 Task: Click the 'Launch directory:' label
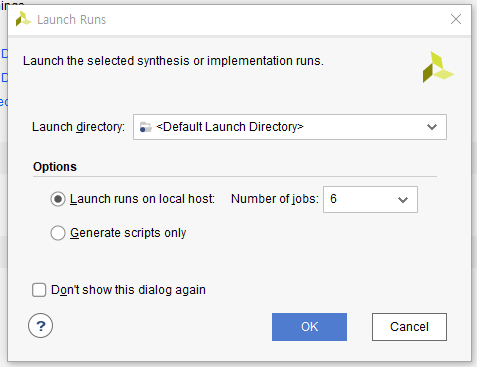pos(78,127)
